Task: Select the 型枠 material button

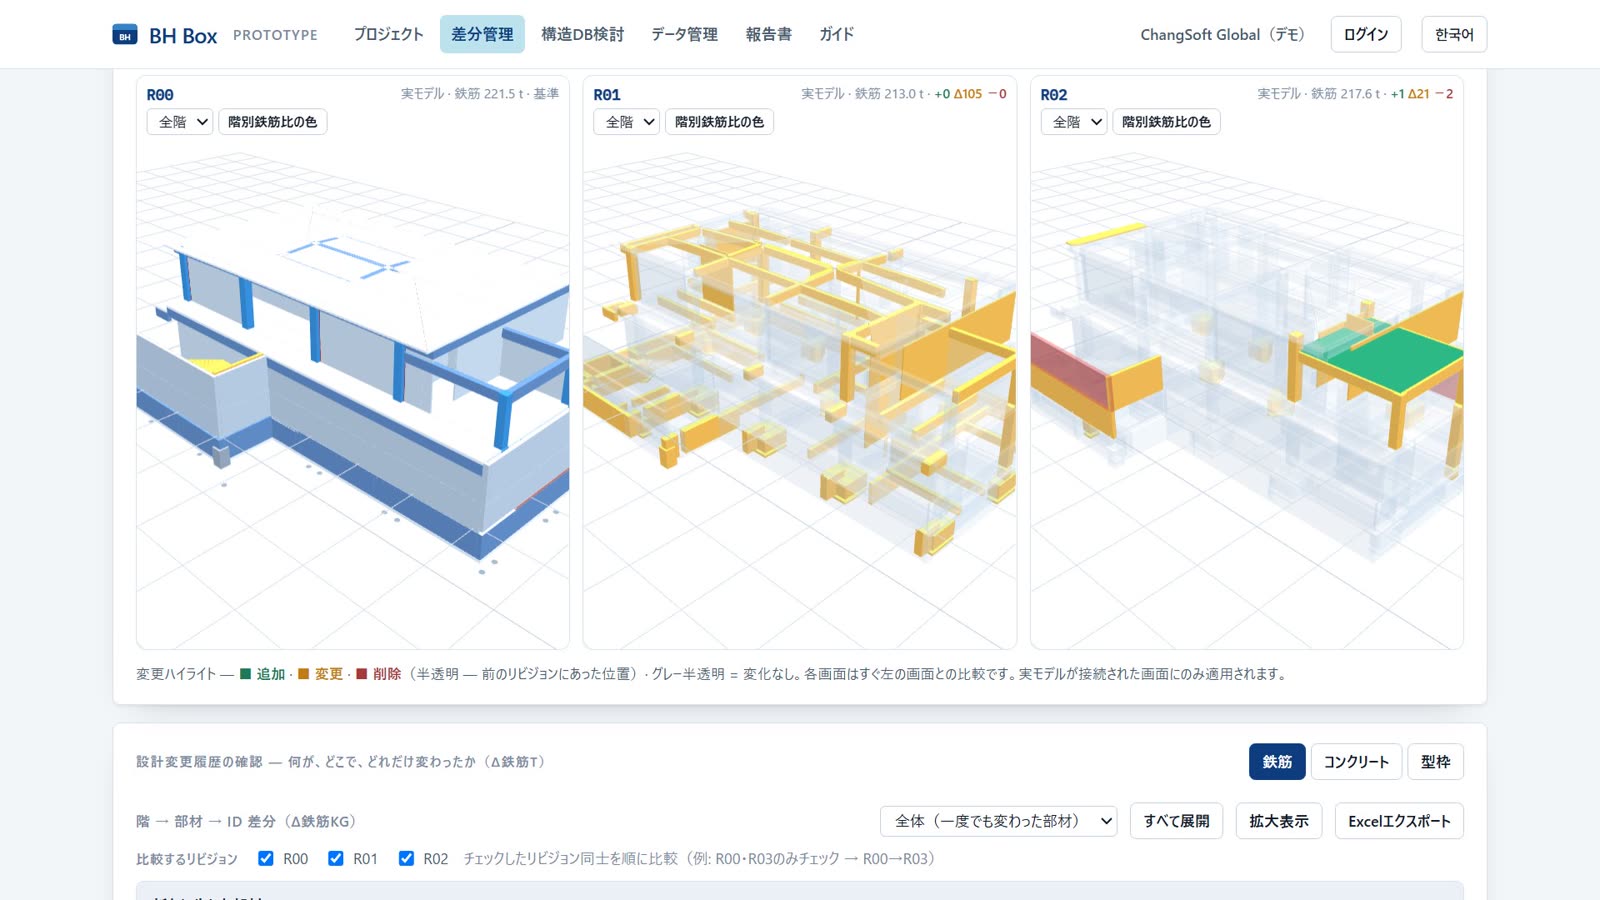Action: (x=1435, y=762)
